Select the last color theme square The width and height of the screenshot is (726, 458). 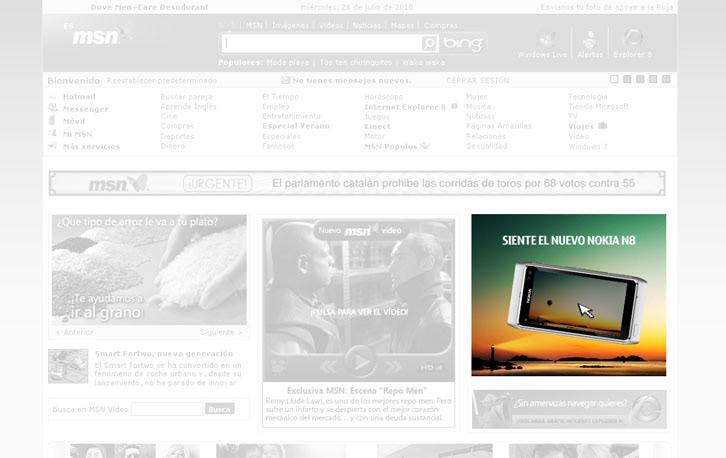pos(666,79)
